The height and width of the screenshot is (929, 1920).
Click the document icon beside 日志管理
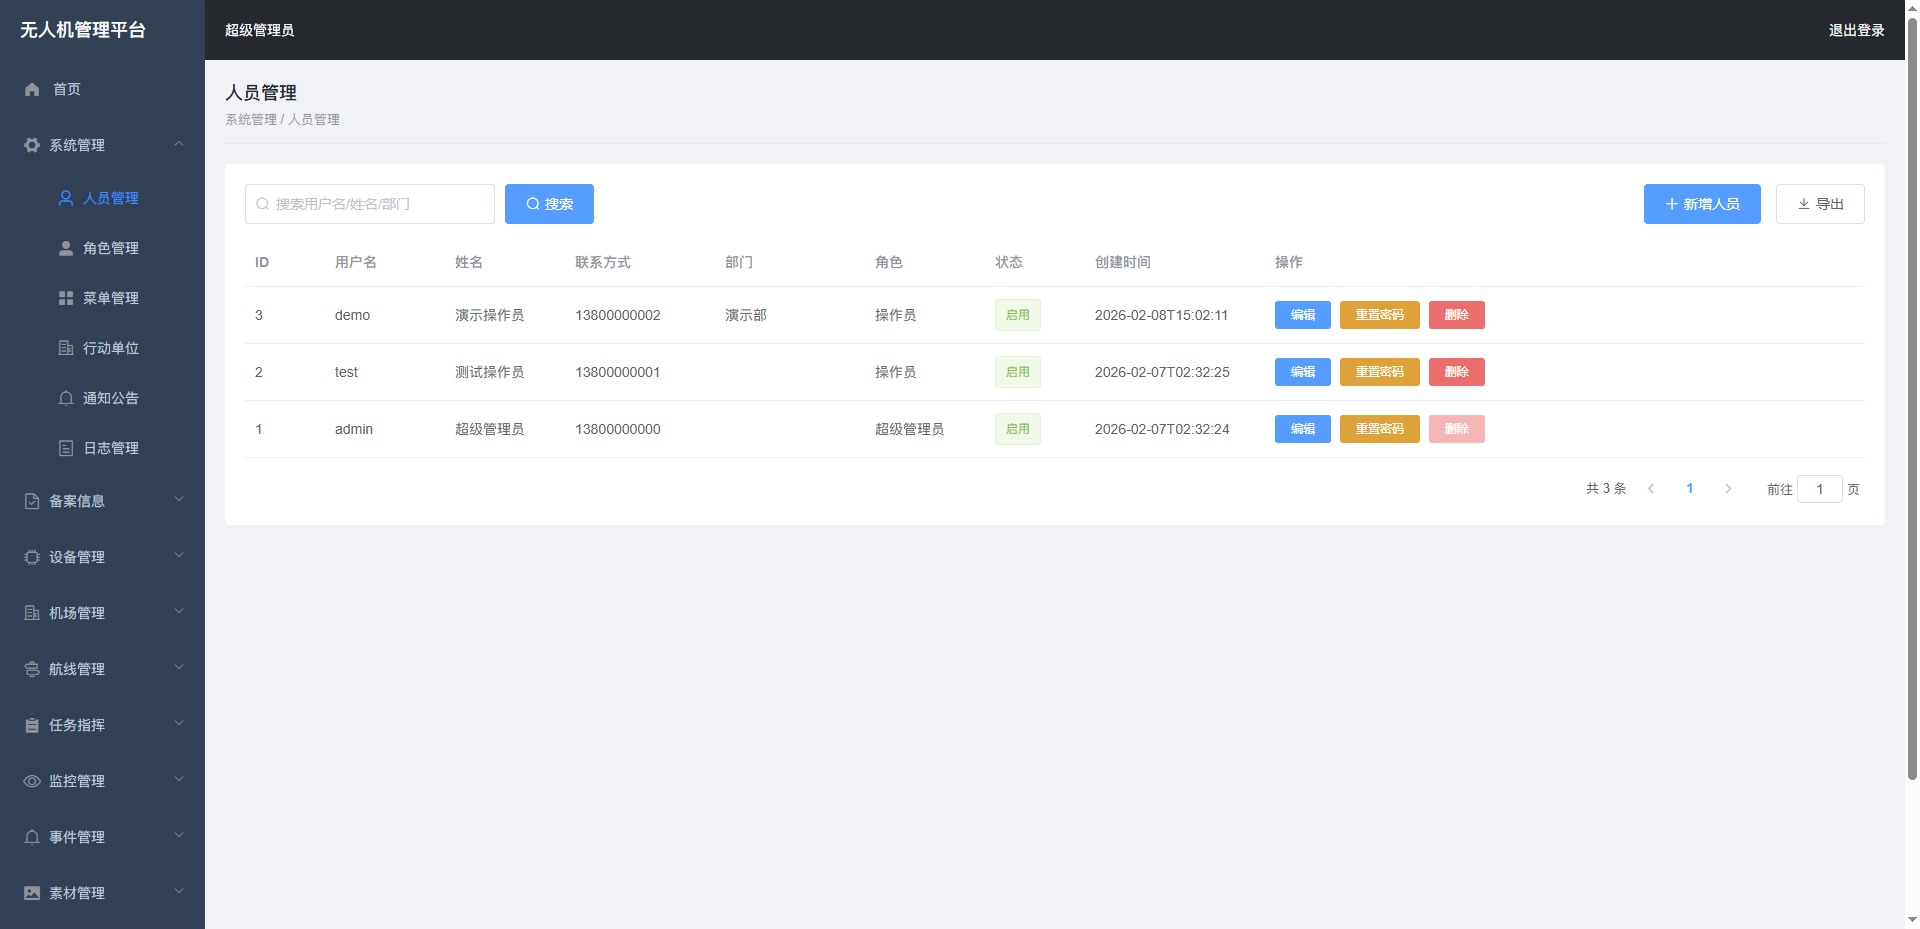click(66, 448)
